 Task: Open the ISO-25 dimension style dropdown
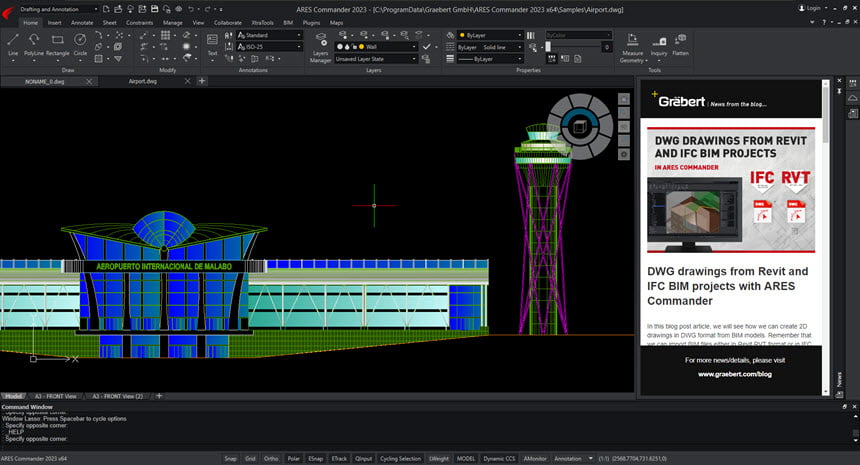click(269, 47)
